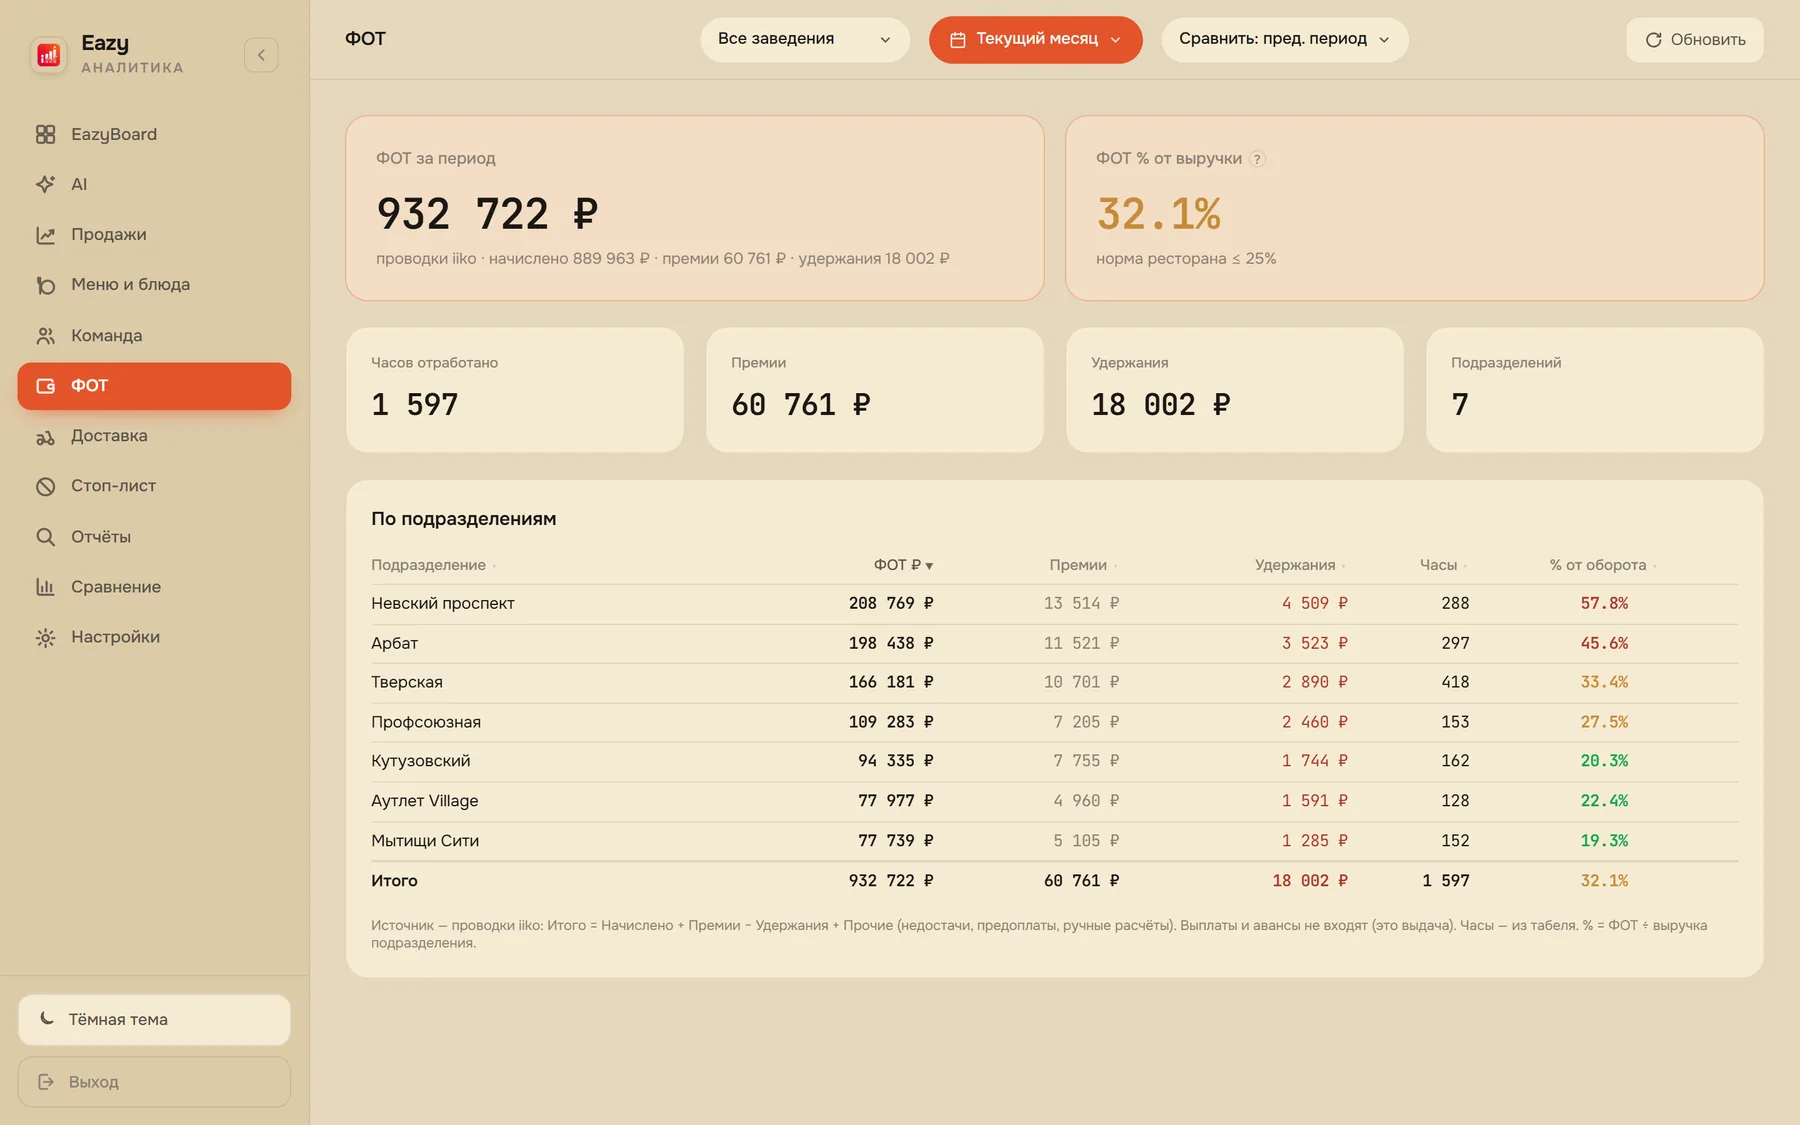Click the refresh icon in Обновить
This screenshot has width=1800, height=1125.
[x=1653, y=40]
